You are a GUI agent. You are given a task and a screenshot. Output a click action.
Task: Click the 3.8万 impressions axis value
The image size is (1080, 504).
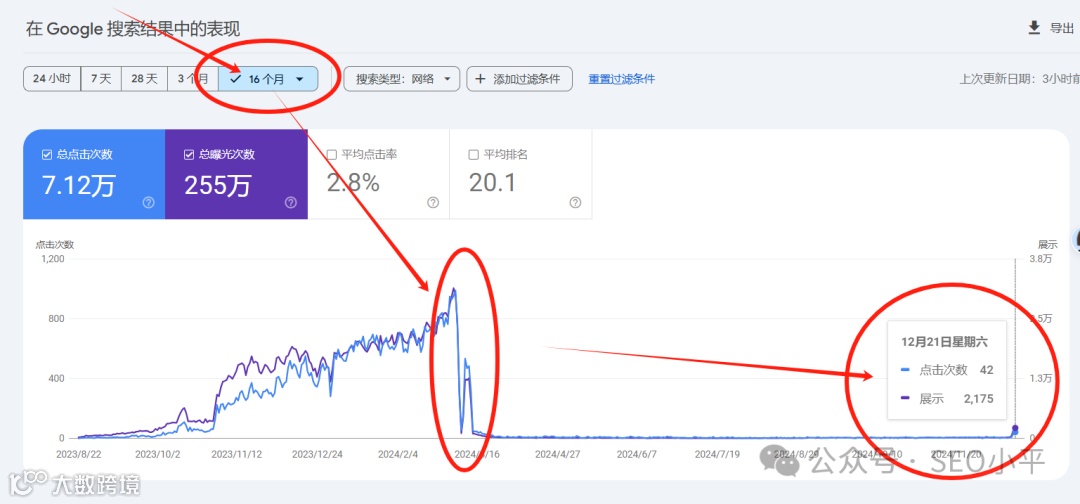(x=1040, y=259)
